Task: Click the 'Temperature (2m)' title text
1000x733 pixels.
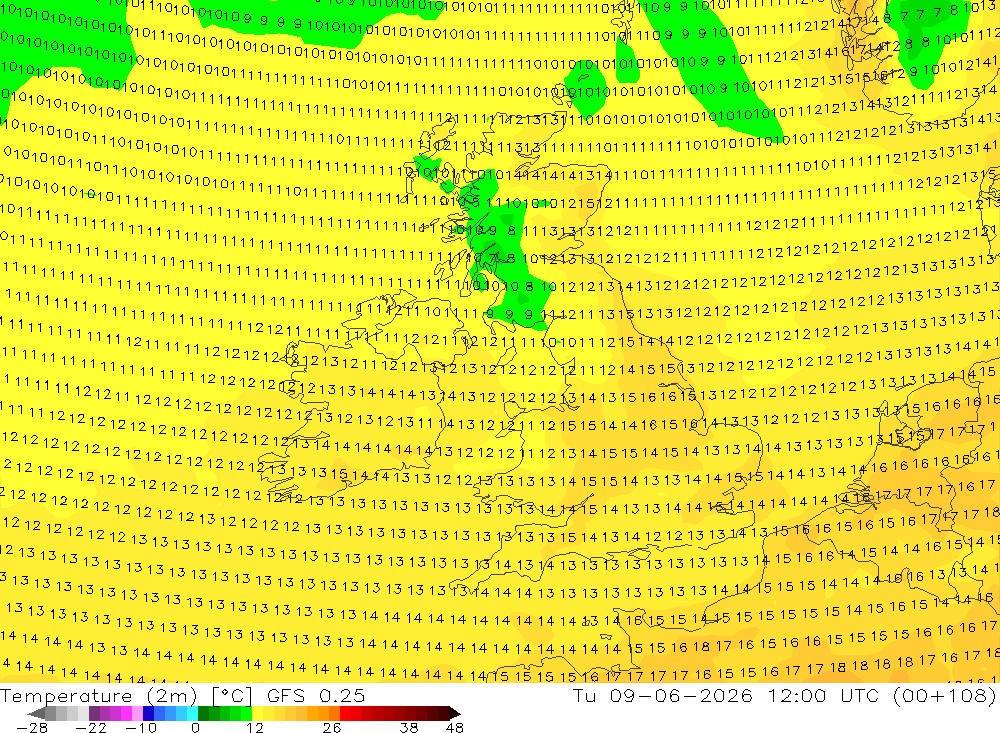Action: (99, 695)
